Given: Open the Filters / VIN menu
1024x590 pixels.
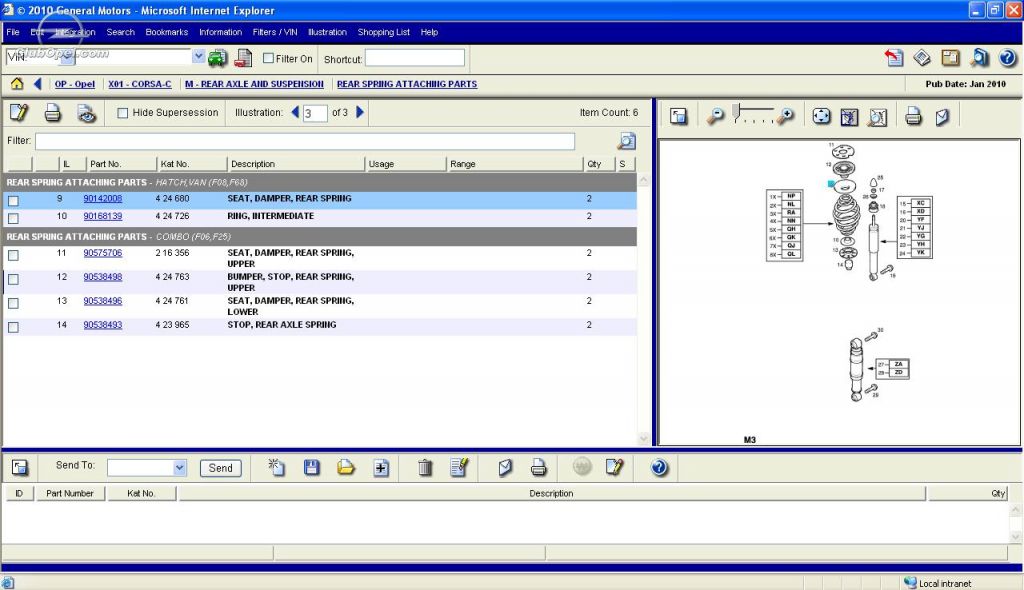Looking at the screenshot, I should (x=275, y=32).
